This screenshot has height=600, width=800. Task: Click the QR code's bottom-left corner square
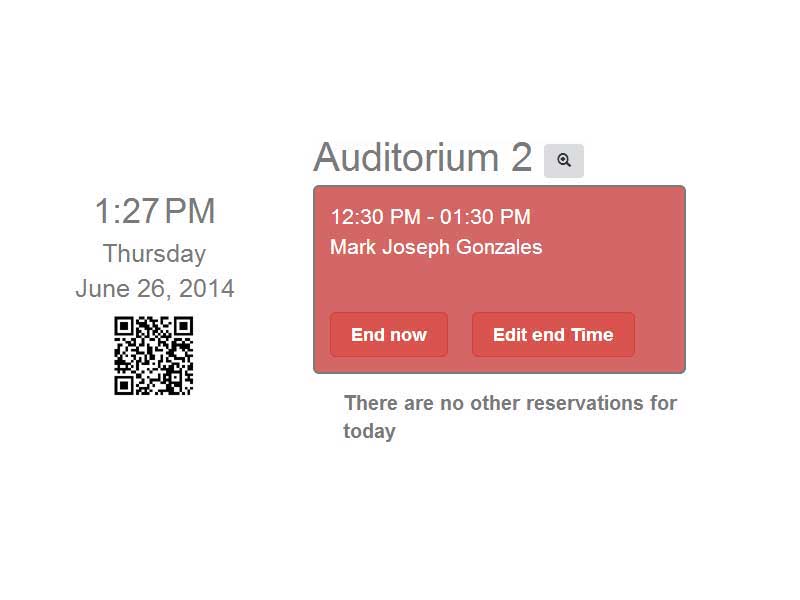pos(124,385)
